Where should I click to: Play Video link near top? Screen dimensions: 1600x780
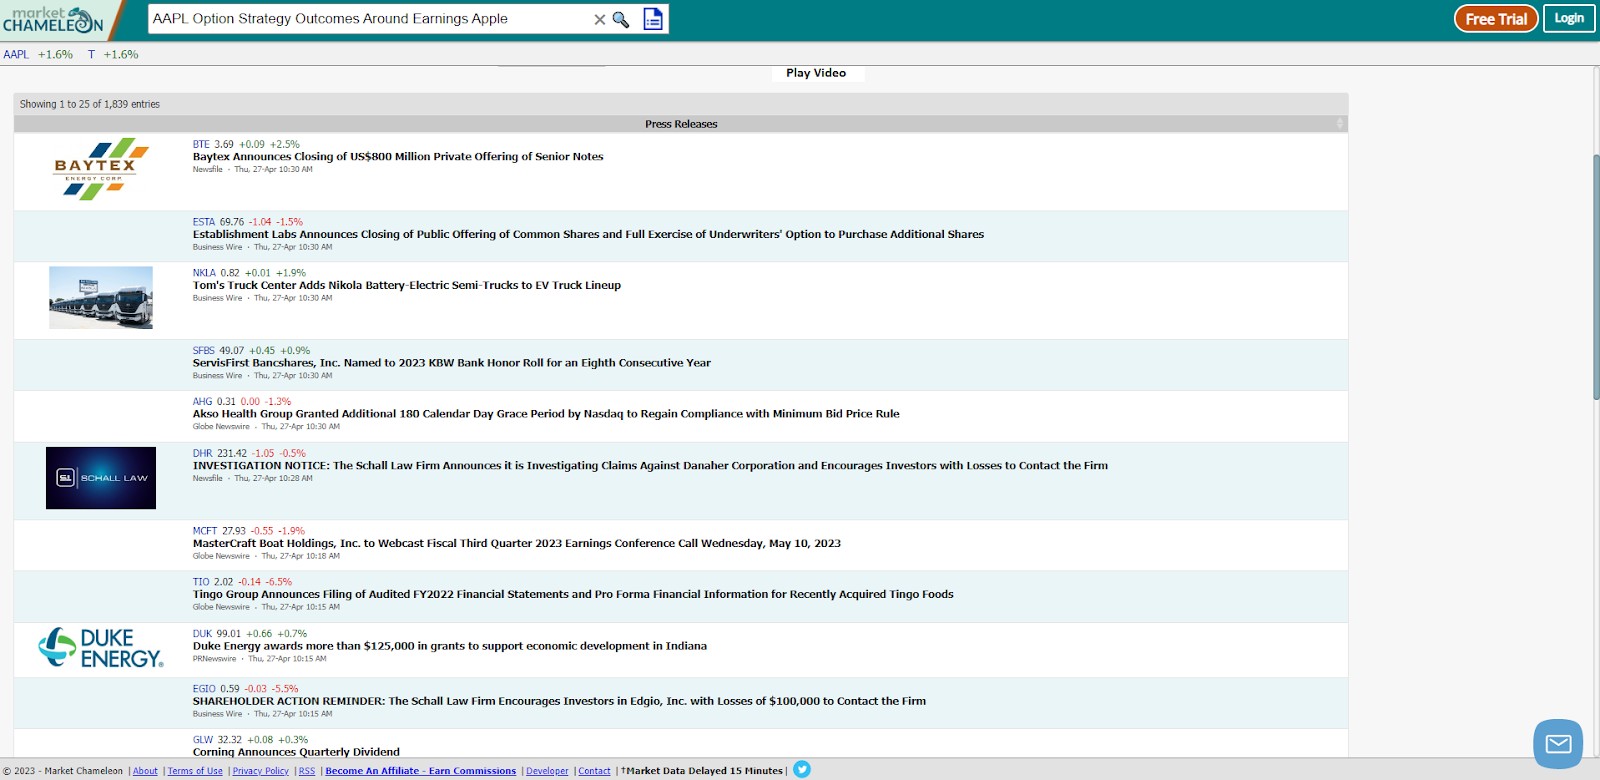click(x=816, y=73)
